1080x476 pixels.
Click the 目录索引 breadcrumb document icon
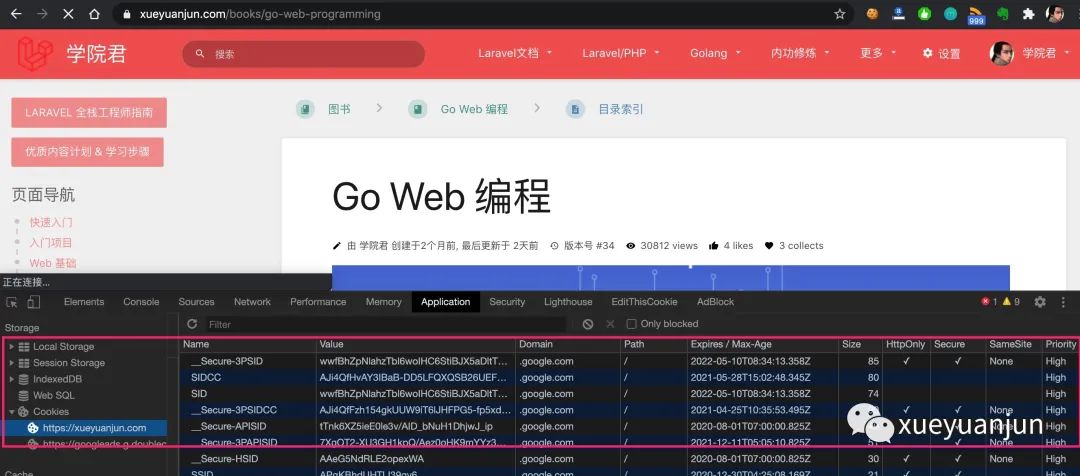point(575,109)
